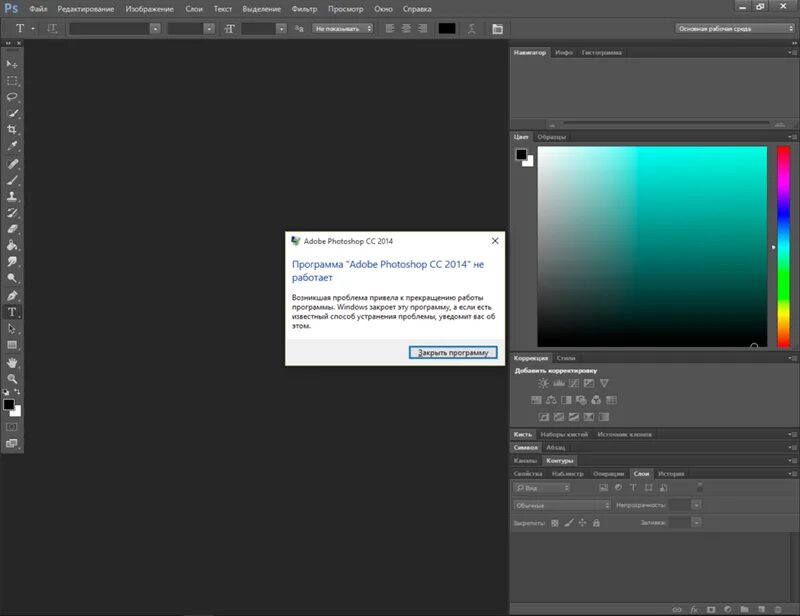The width and height of the screenshot is (800, 616).
Task: Click the fx layer style icon
Action: (694, 609)
